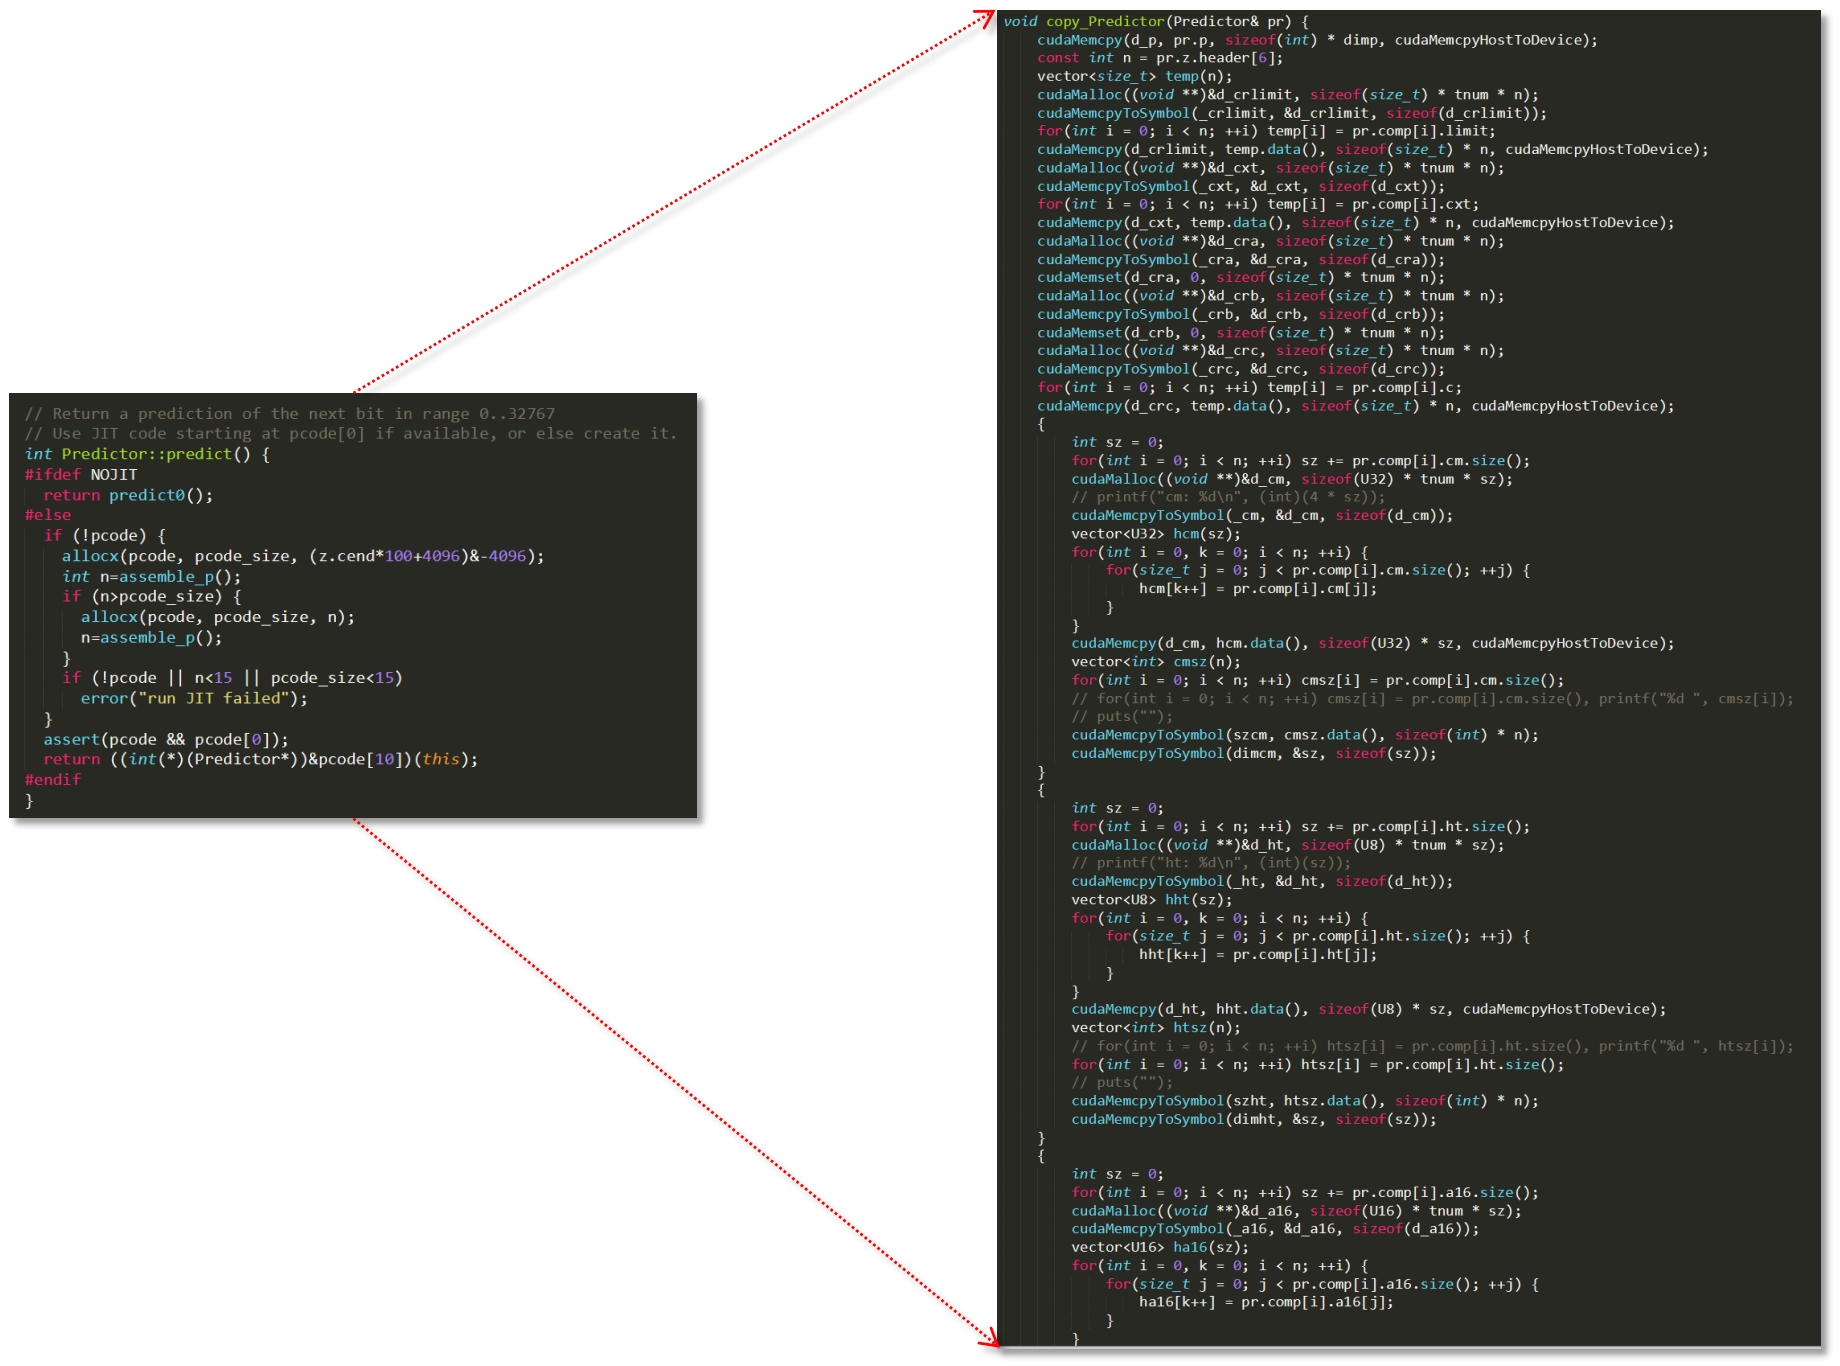Select the line 'int Predictor::predict() {'
The height and width of the screenshot is (1366, 1840).
point(147,454)
